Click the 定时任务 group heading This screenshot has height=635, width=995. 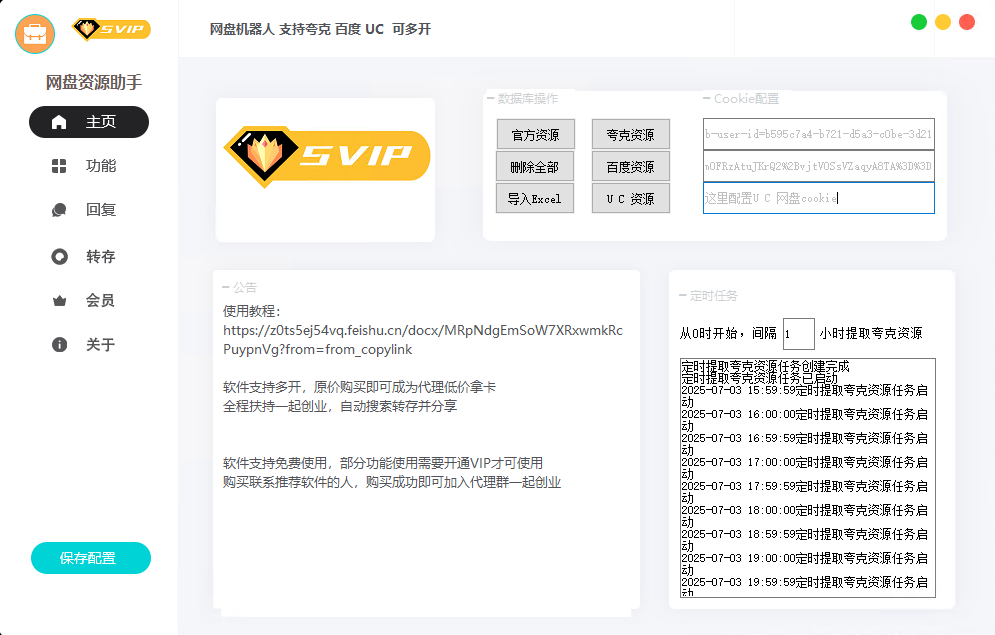coord(714,296)
